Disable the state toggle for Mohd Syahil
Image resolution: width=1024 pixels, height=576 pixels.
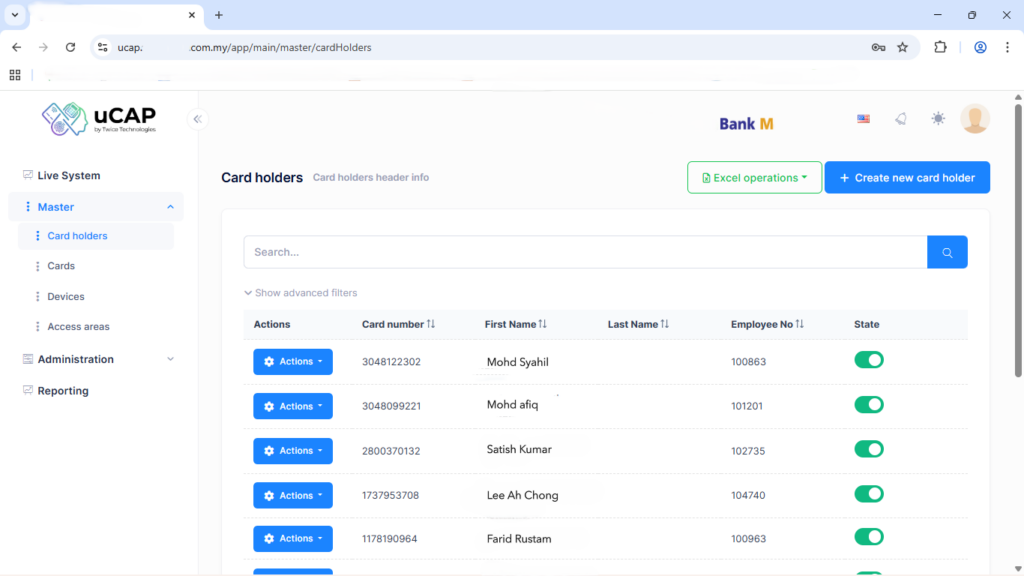(x=868, y=360)
